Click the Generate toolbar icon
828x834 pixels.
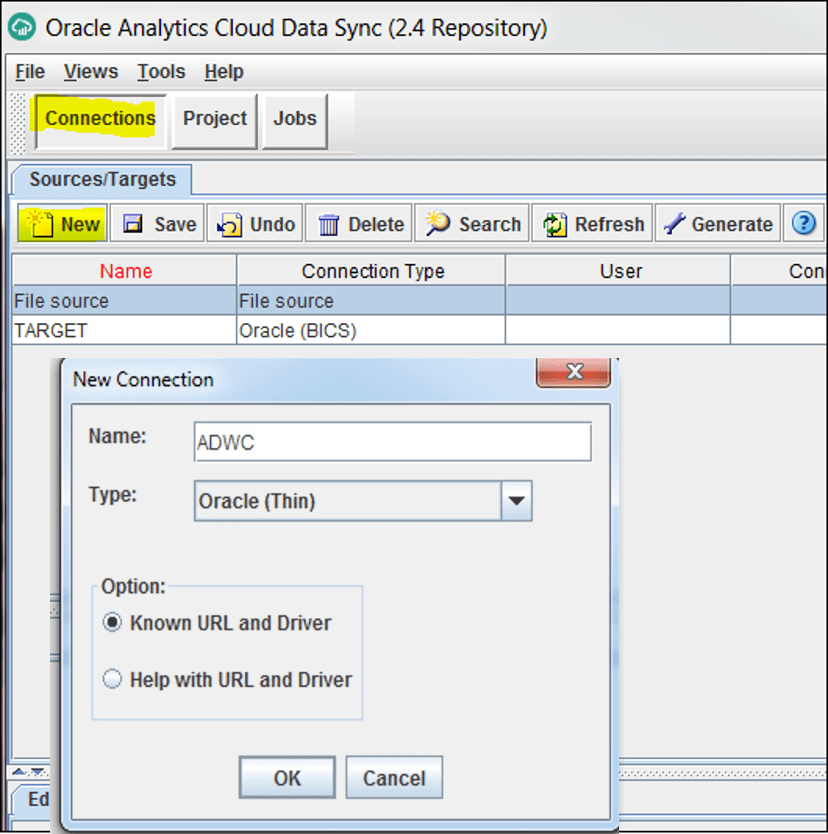click(717, 223)
